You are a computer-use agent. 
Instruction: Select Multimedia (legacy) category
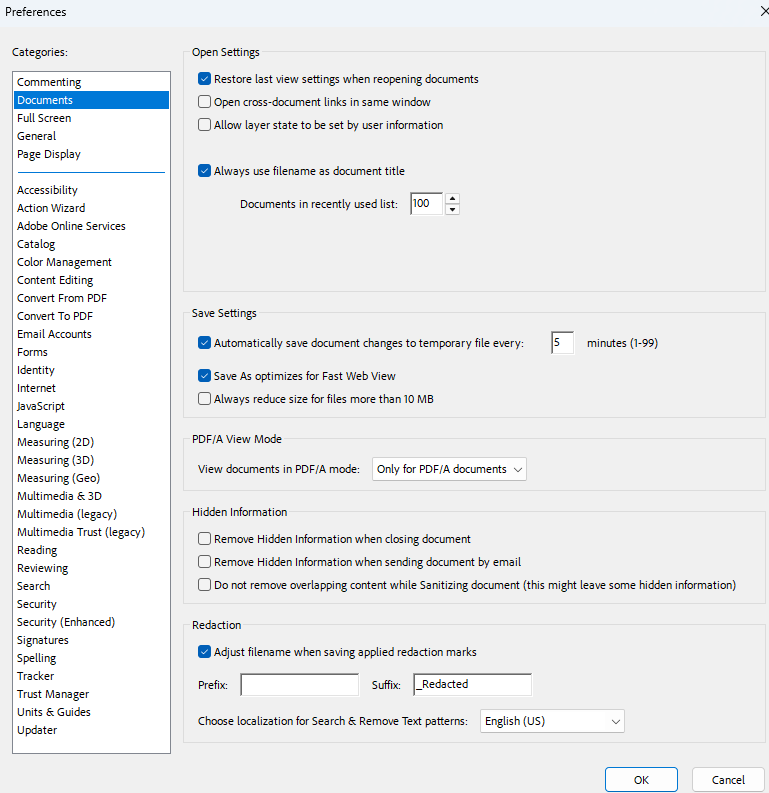[91, 514]
